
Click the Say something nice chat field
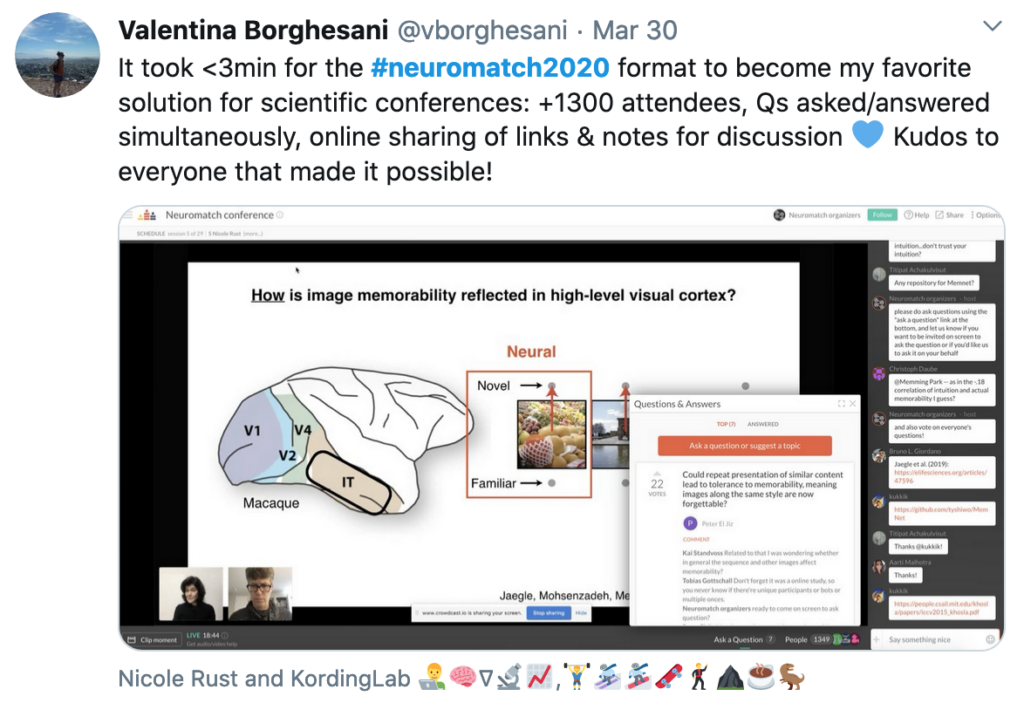point(934,640)
